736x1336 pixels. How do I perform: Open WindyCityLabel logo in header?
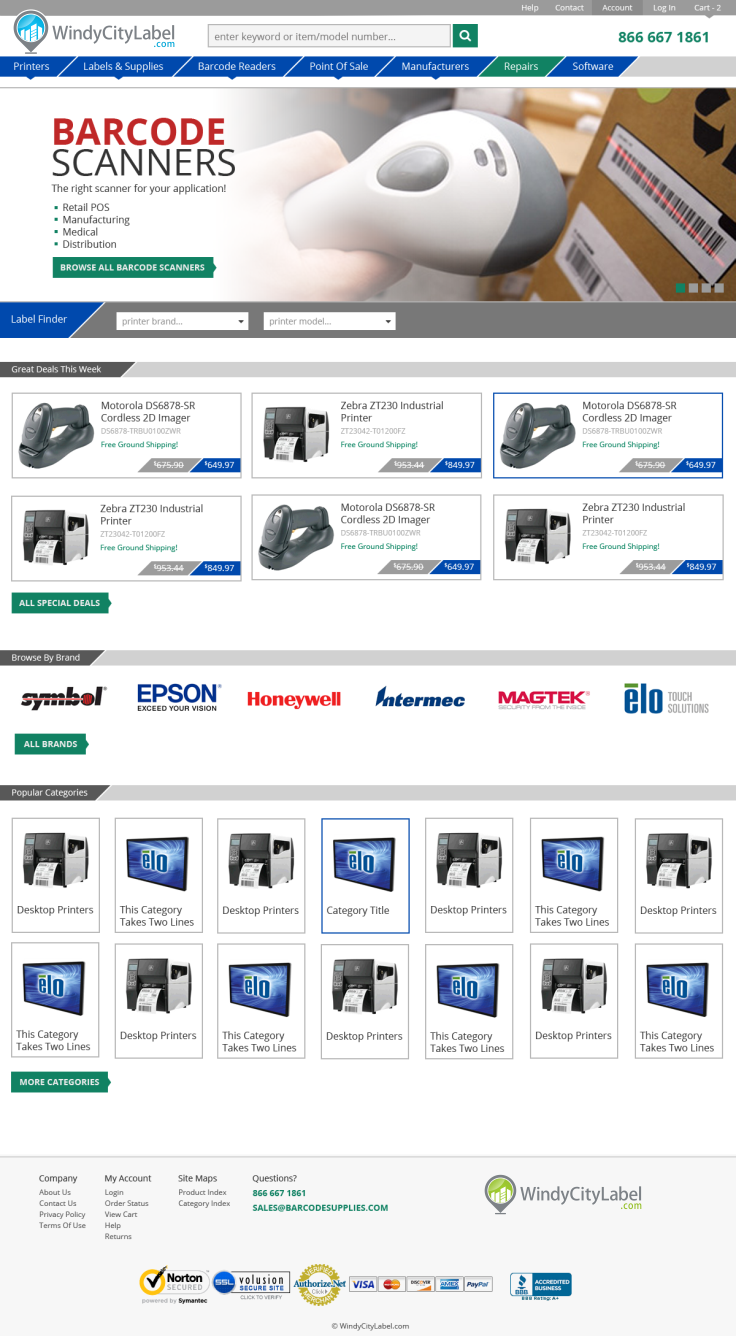click(96, 31)
